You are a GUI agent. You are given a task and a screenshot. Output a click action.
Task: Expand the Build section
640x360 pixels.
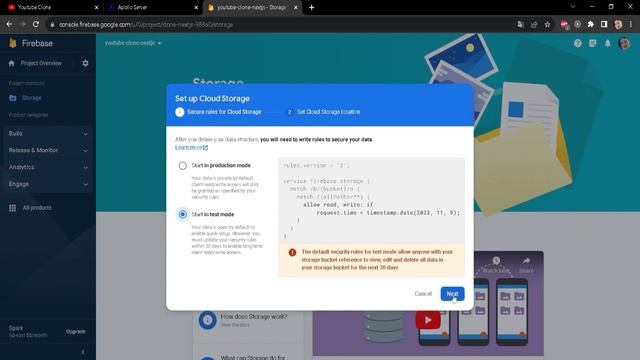click(x=48, y=133)
